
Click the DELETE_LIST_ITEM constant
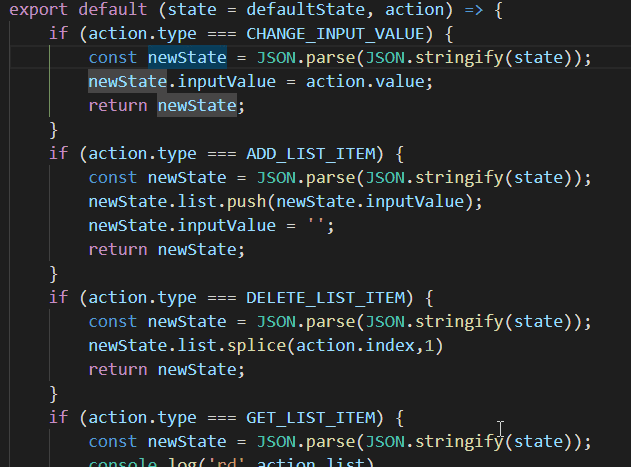coord(325,298)
